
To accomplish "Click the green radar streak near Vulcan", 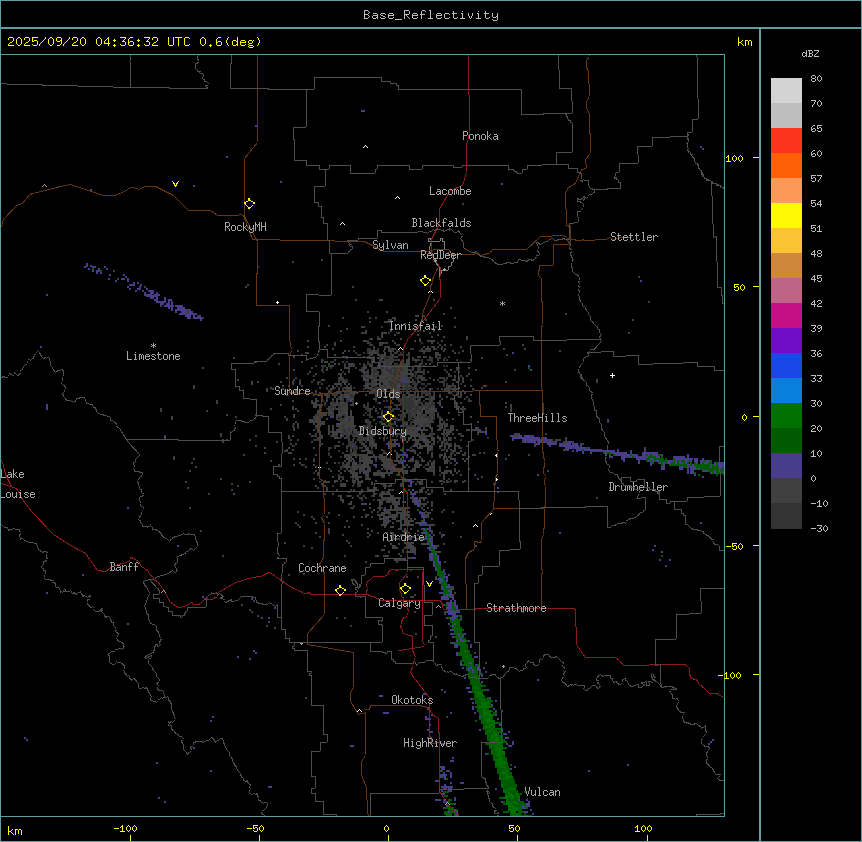I will pos(506,770).
